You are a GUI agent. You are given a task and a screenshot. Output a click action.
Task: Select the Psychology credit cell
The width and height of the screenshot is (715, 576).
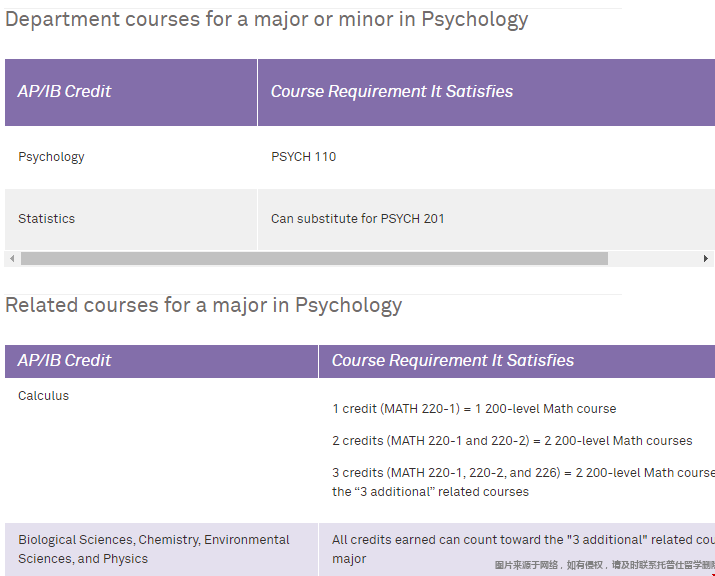[51, 156]
